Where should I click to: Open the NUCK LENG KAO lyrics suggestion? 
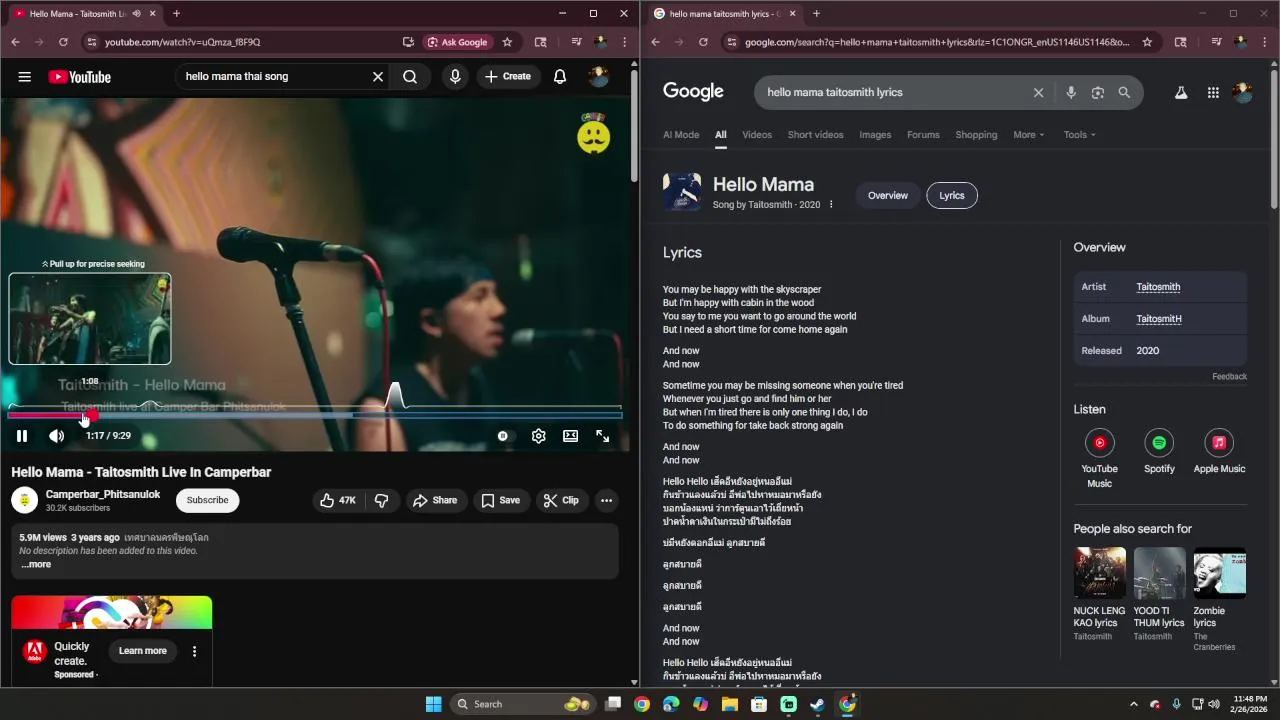[x=1100, y=594]
